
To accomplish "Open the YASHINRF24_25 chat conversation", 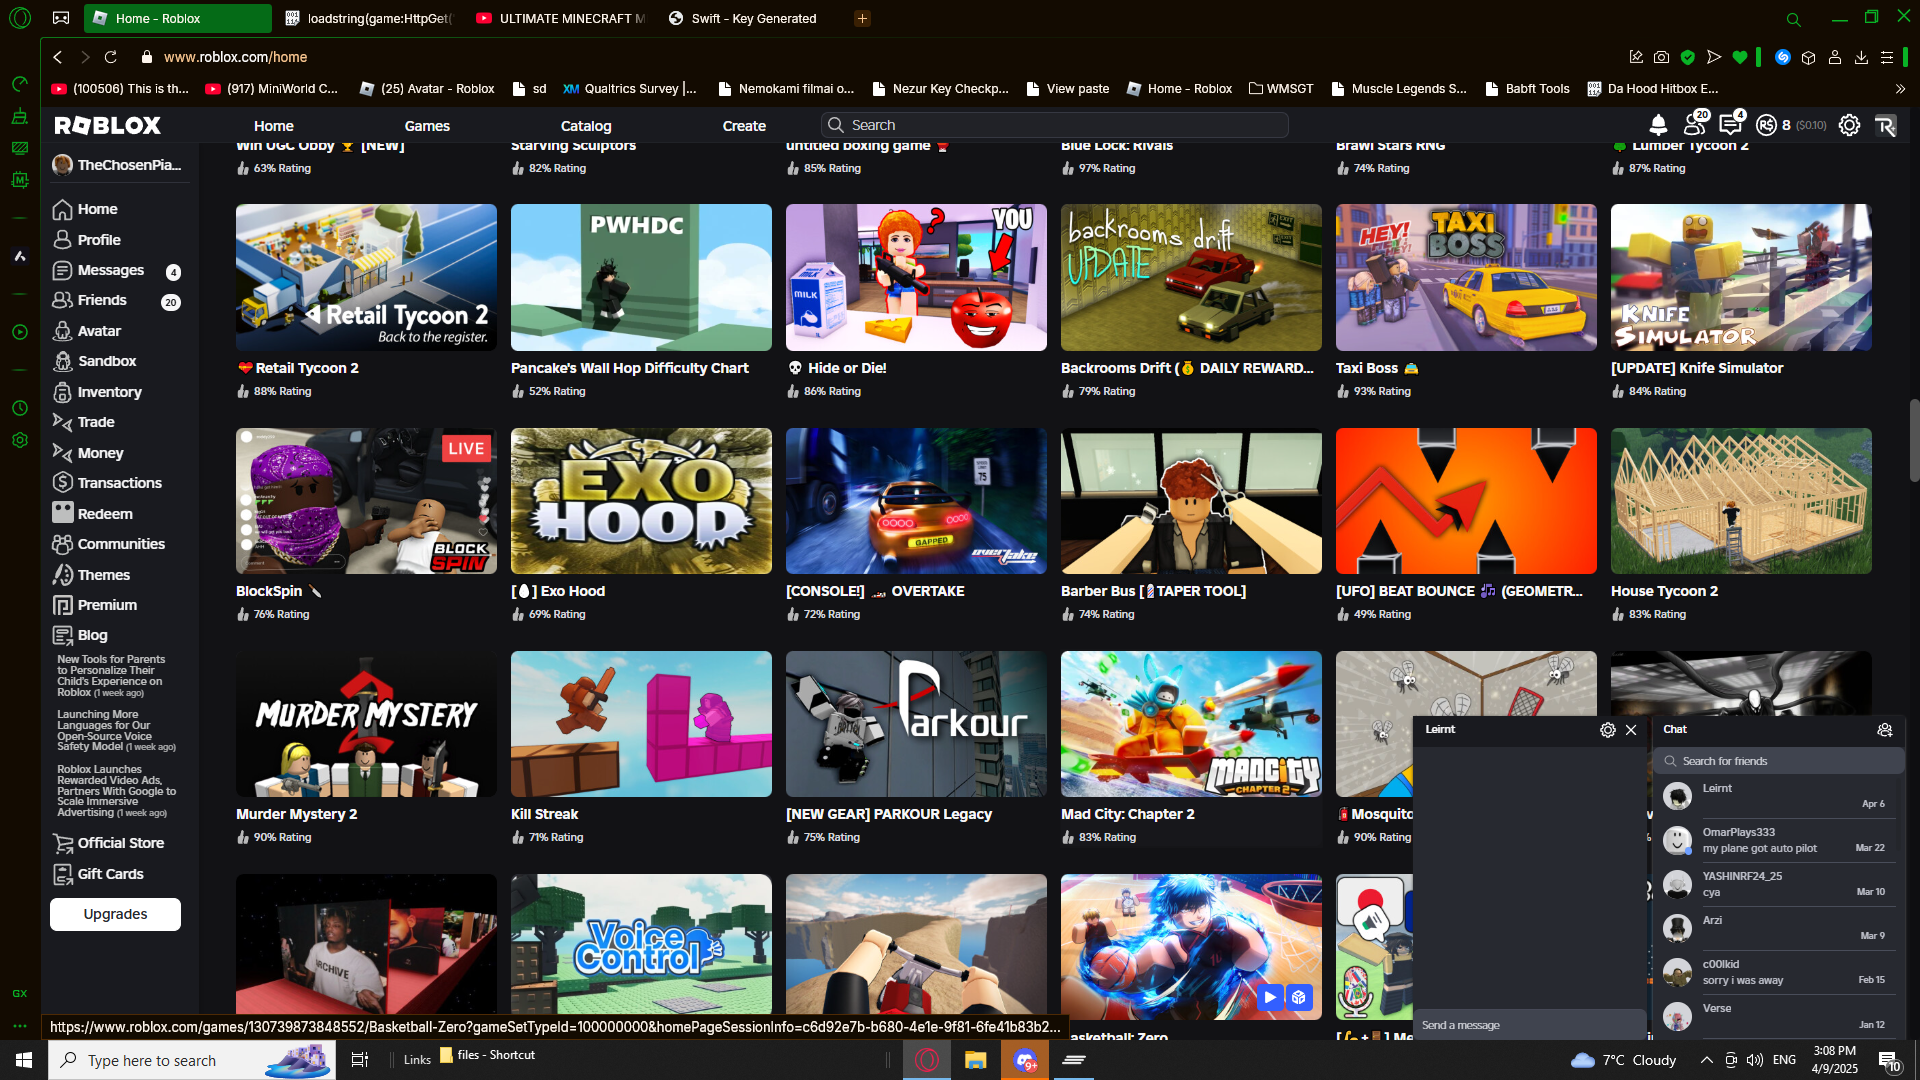I will point(1778,884).
